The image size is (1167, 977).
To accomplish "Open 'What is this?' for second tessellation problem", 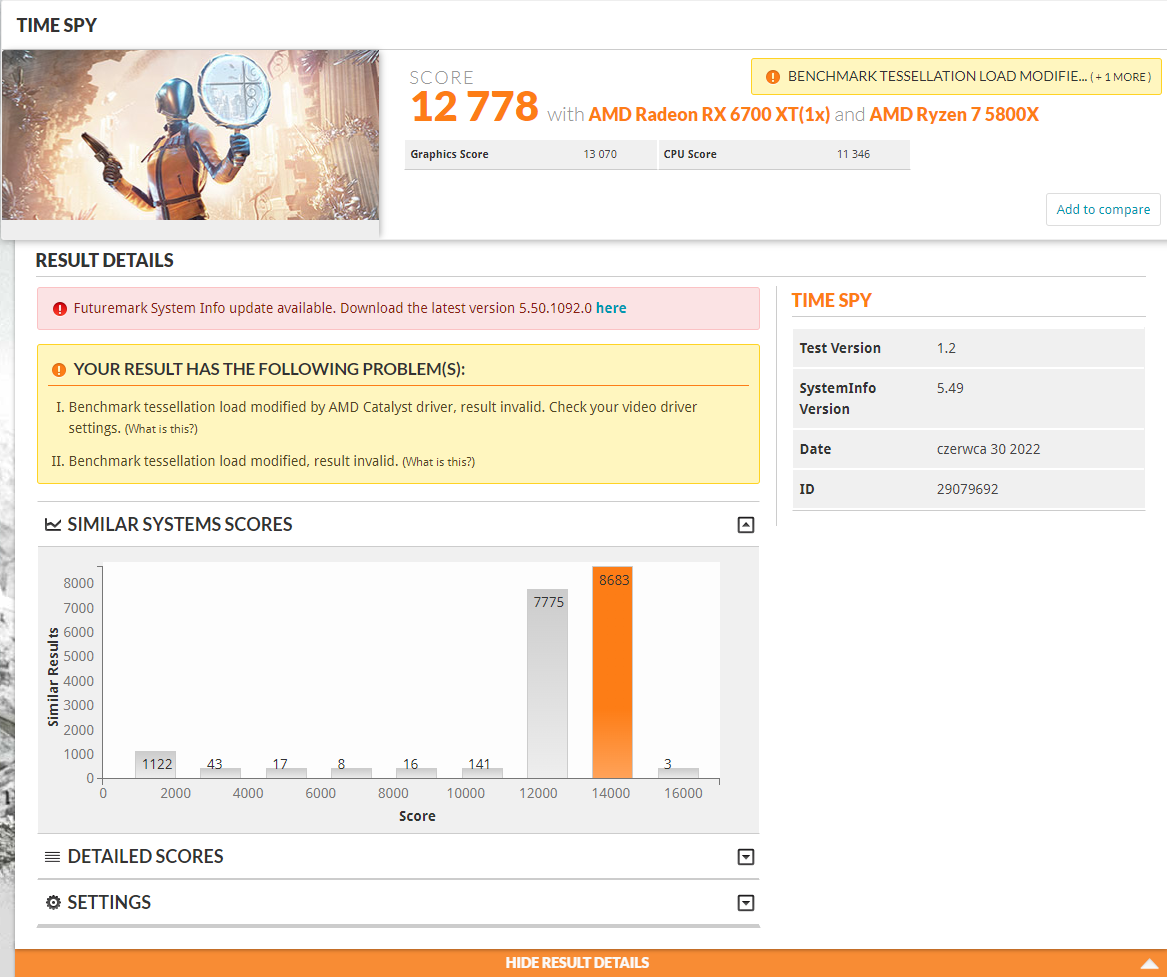I will click(x=438, y=461).
